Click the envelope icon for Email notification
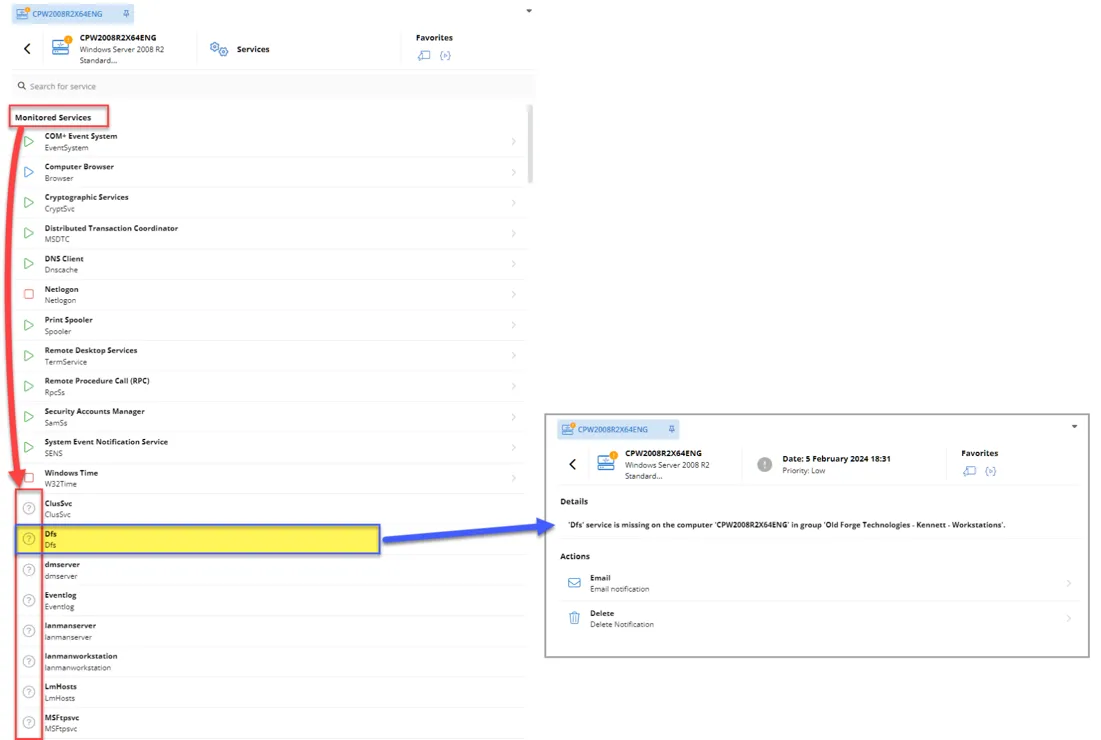This screenshot has width=1101, height=740. (x=574, y=583)
